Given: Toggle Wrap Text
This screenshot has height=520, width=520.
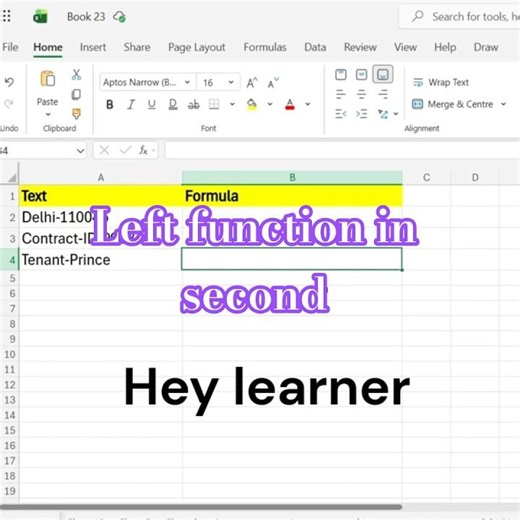Looking at the screenshot, I should 441,82.
